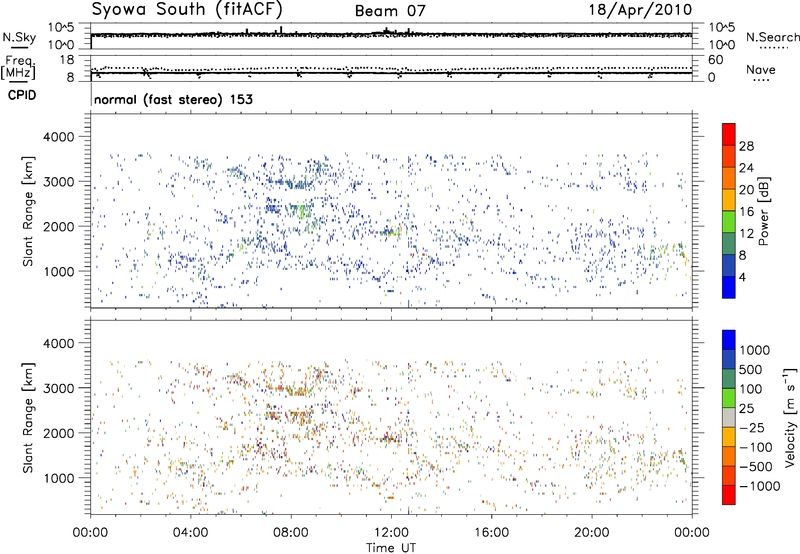Image resolution: width=800 pixels, height=554 pixels.
Task: Click the '4000' tick of the power panel
Action: click(x=59, y=137)
